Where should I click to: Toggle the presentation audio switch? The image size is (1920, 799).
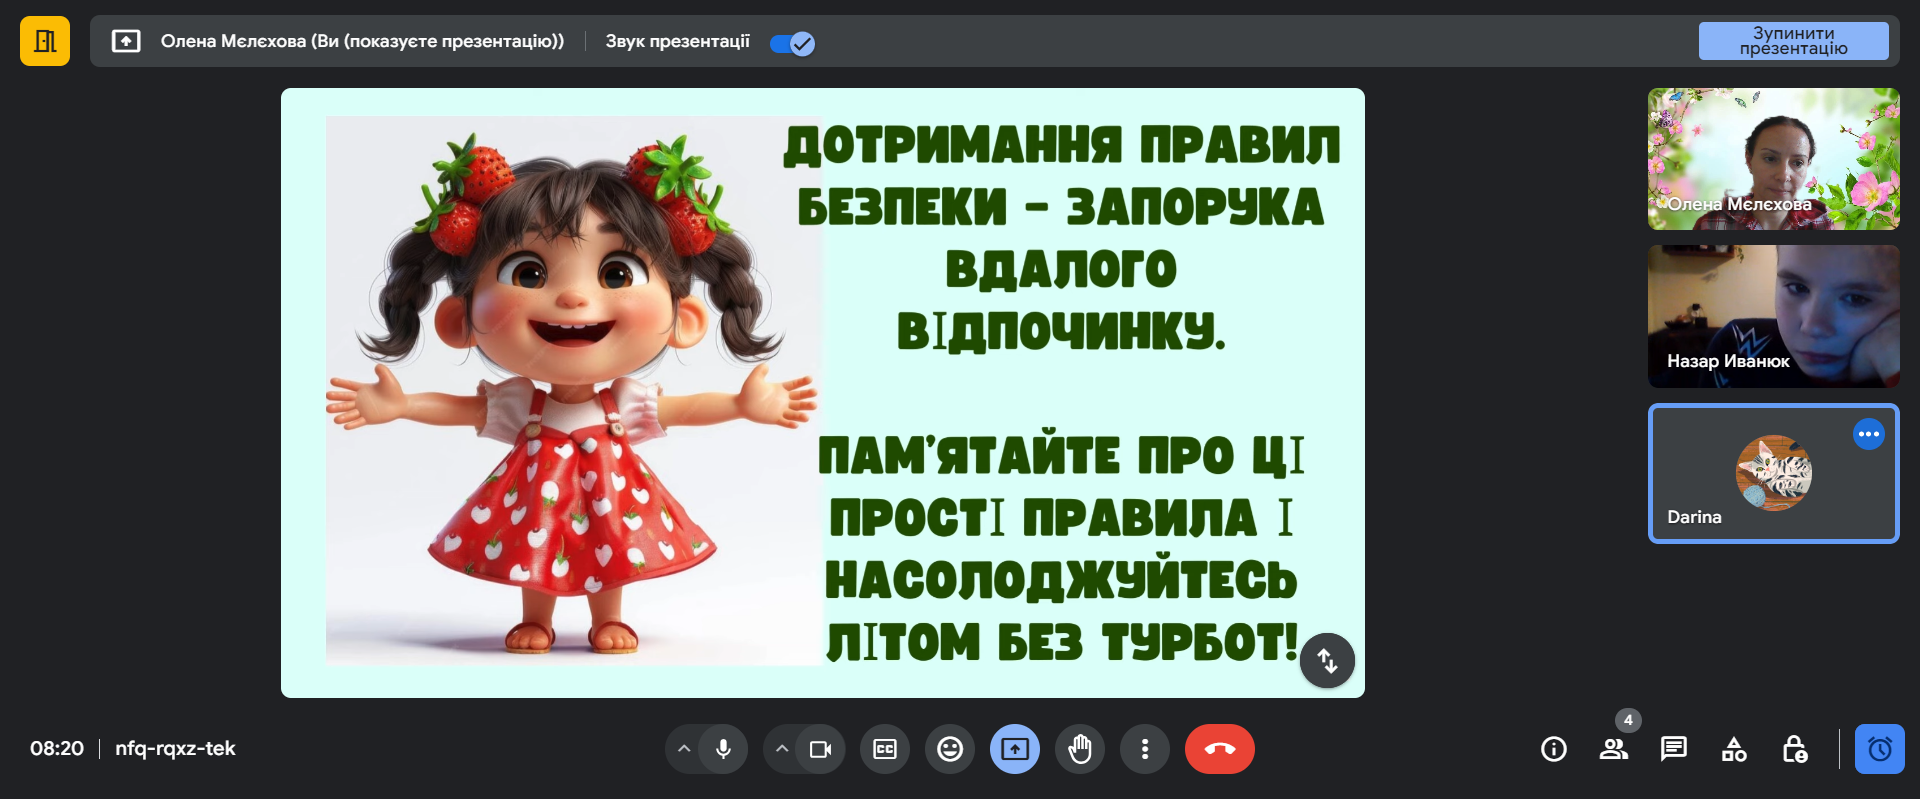[793, 43]
